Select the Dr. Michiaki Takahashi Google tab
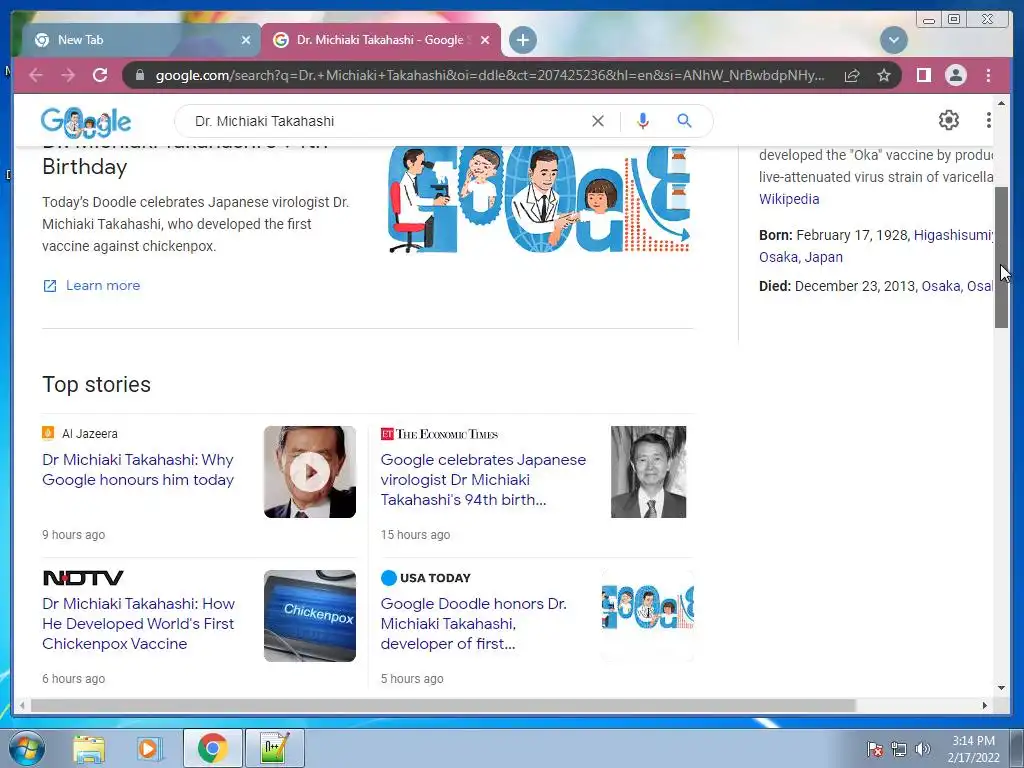 tap(381, 40)
